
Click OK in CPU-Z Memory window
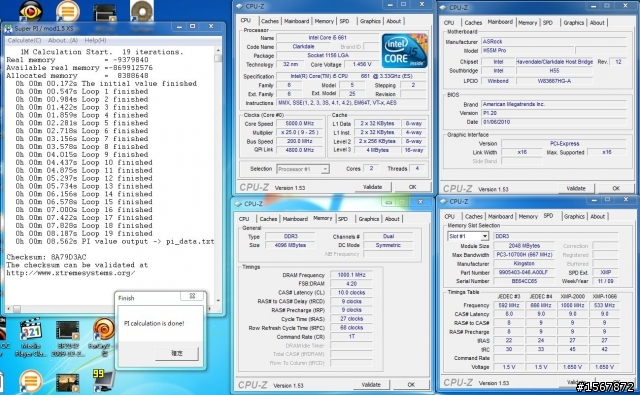[x=411, y=385]
